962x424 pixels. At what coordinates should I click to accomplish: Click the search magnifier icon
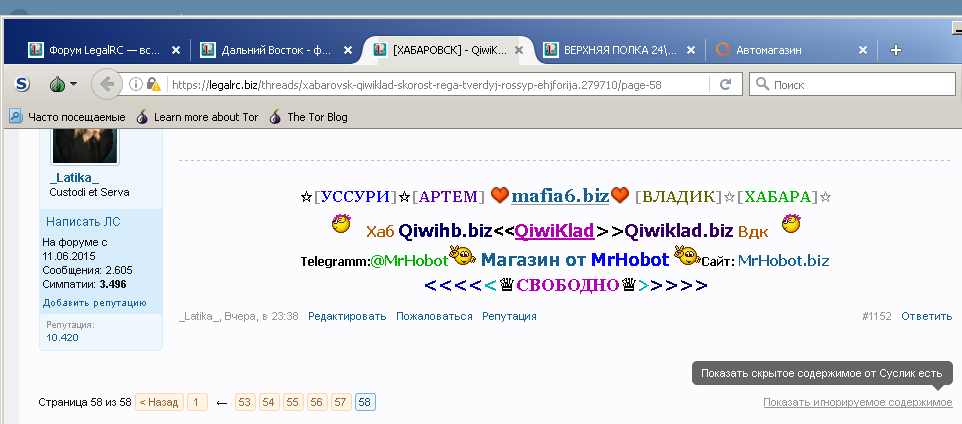coord(763,84)
